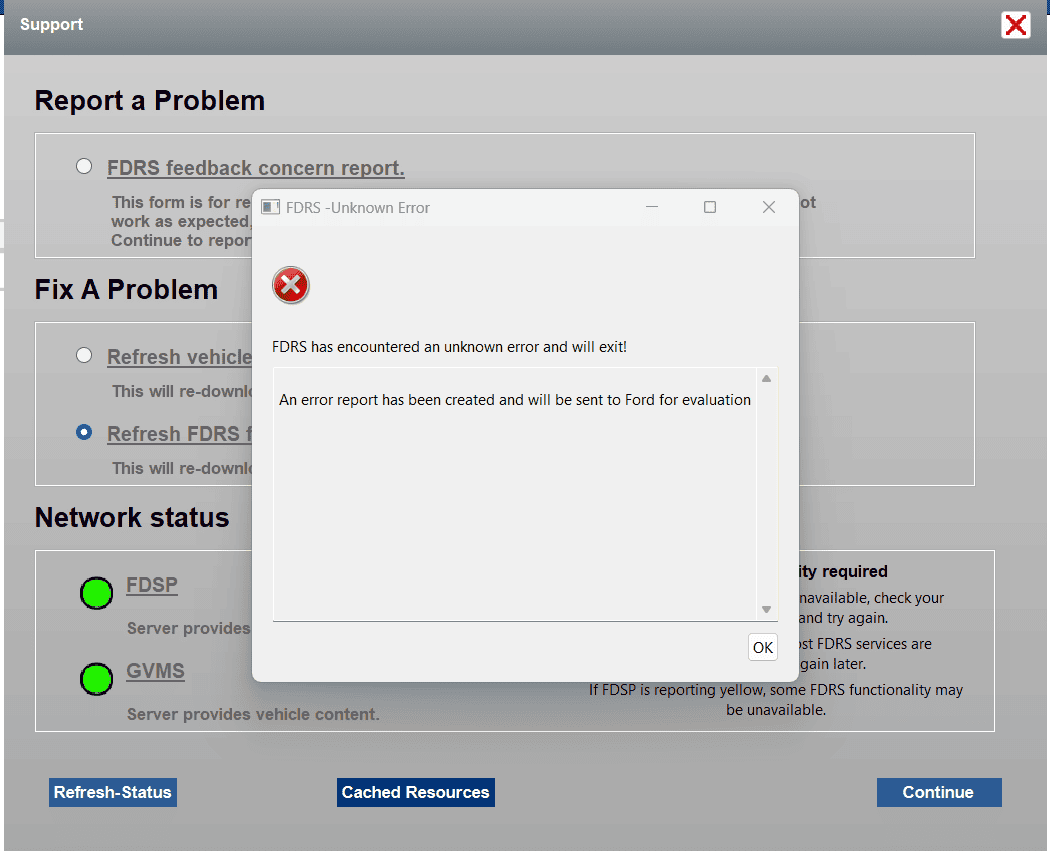Image resolution: width=1050 pixels, height=851 pixels.
Task: Close the FDRS Unknown Error dialog
Action: (x=768, y=207)
